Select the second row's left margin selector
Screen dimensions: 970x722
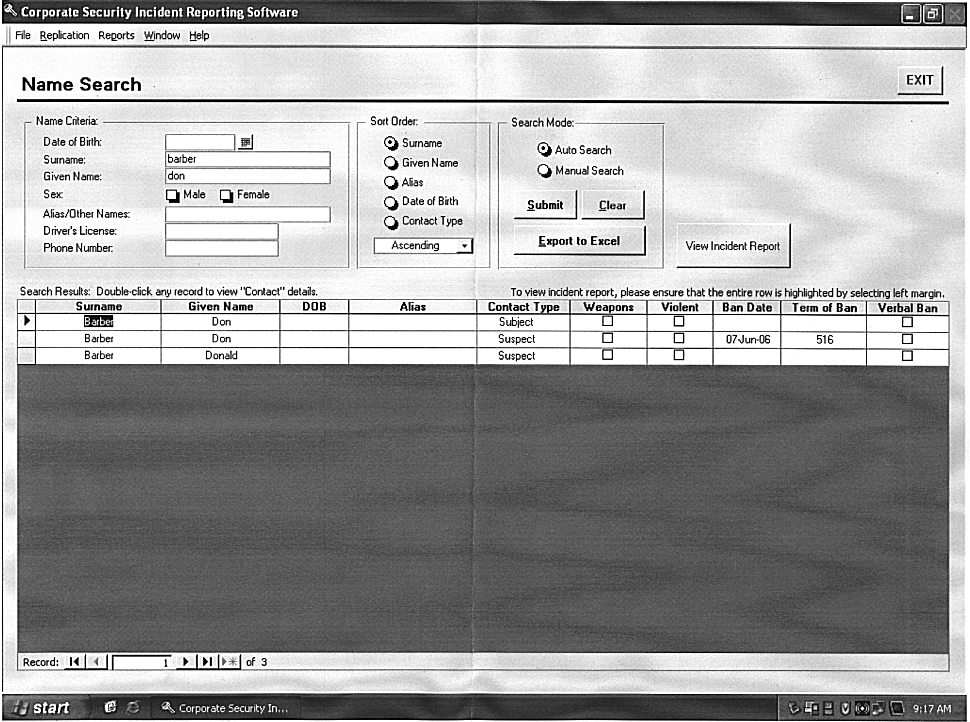pyautogui.click(x=27, y=338)
